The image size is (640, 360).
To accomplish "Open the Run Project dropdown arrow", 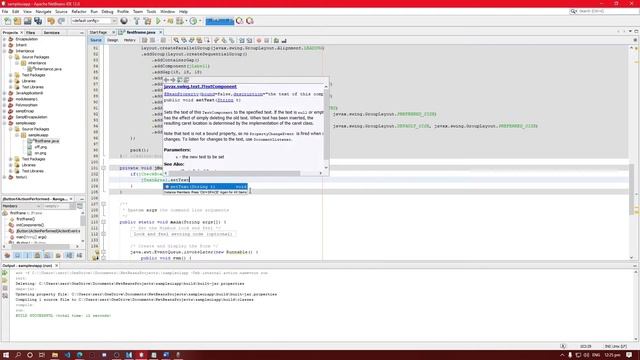I will pyautogui.click(x=164, y=21).
